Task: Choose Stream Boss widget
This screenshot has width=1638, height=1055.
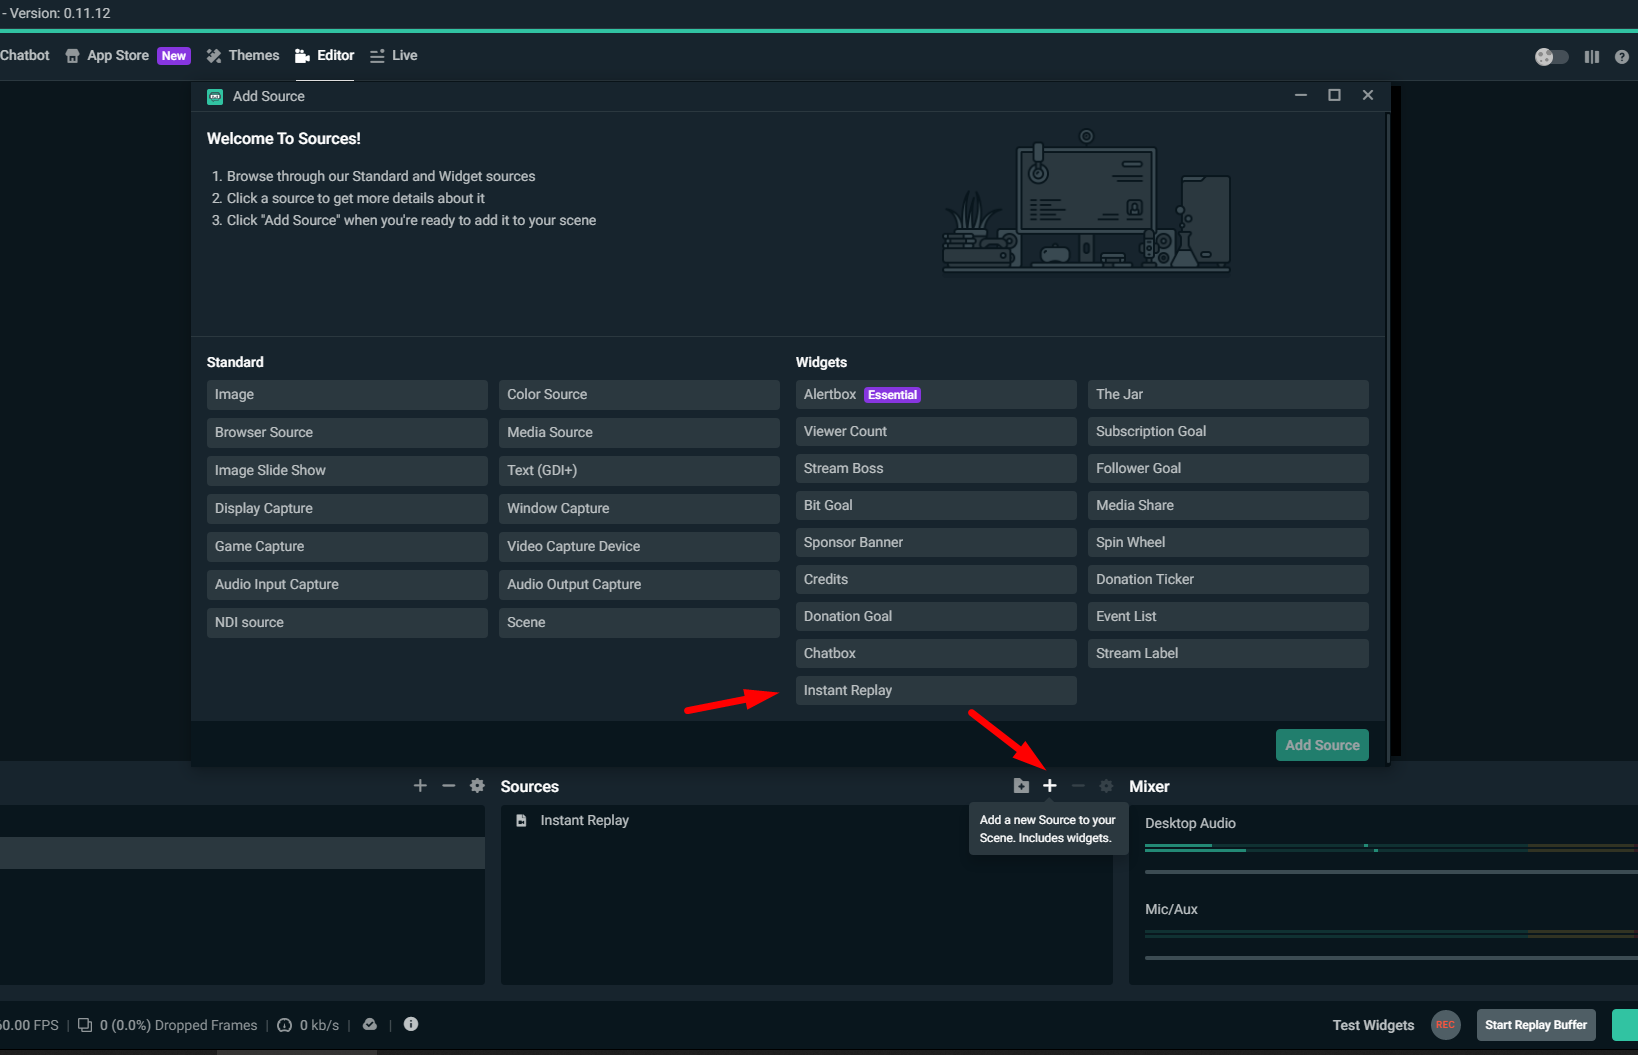Action: [936, 468]
